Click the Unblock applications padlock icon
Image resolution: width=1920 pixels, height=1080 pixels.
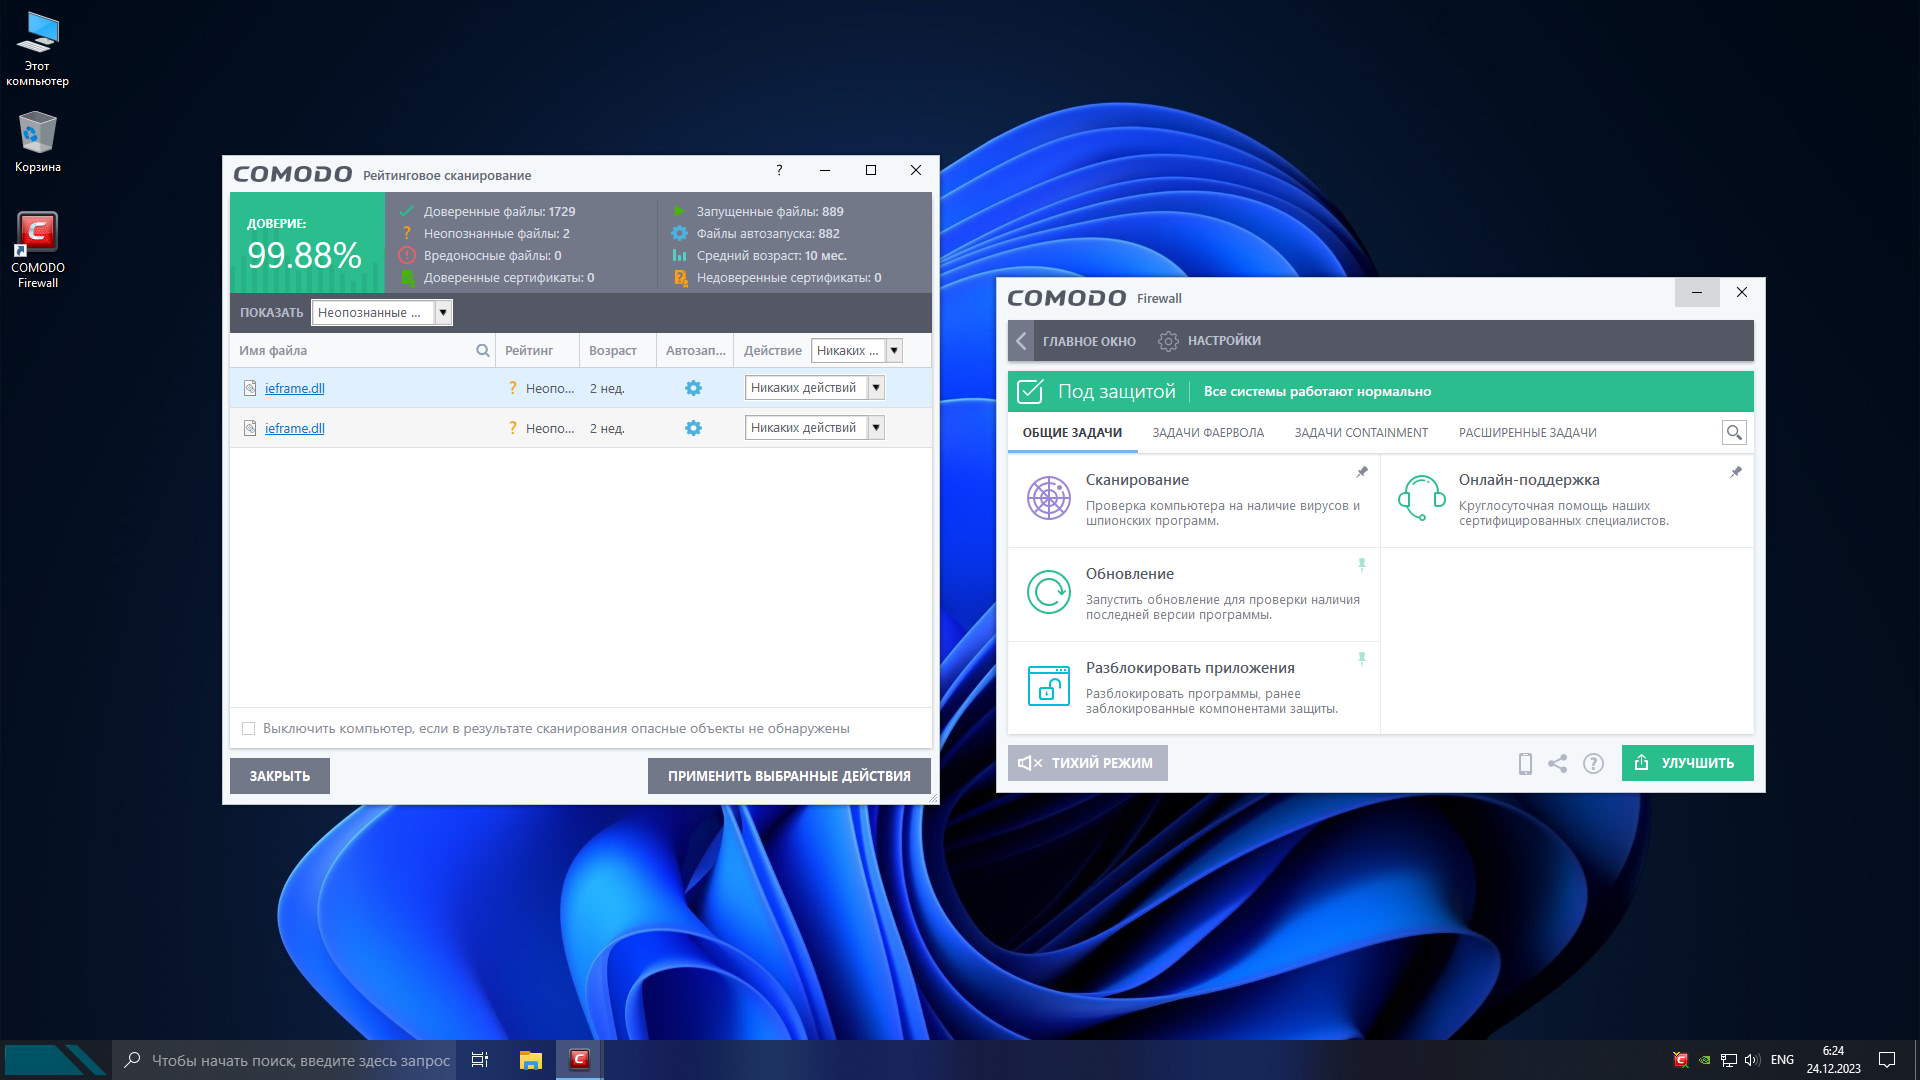(1048, 686)
